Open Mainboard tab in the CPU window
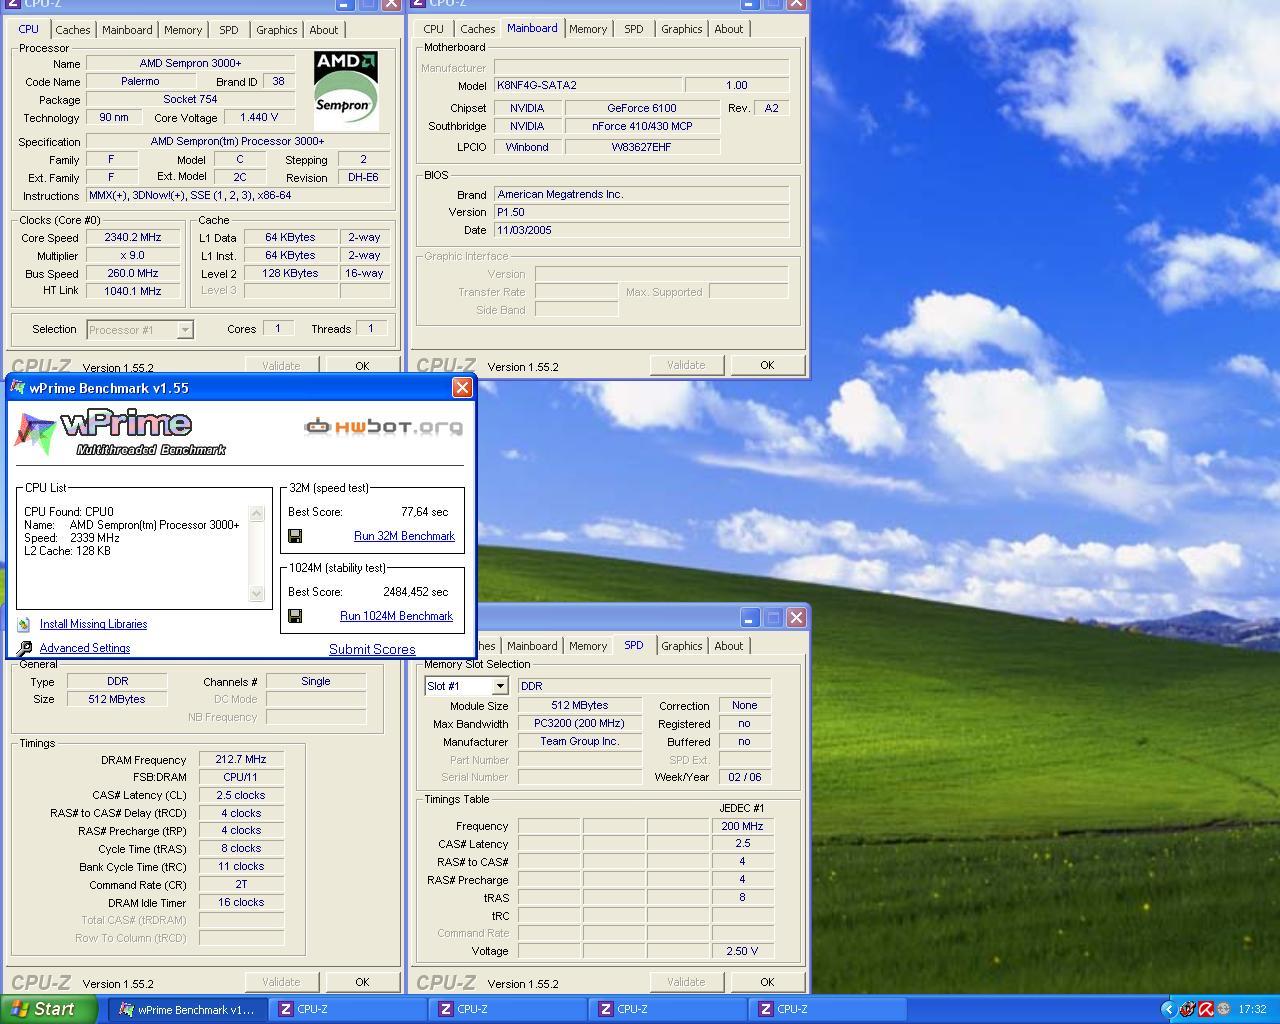 pyautogui.click(x=127, y=30)
